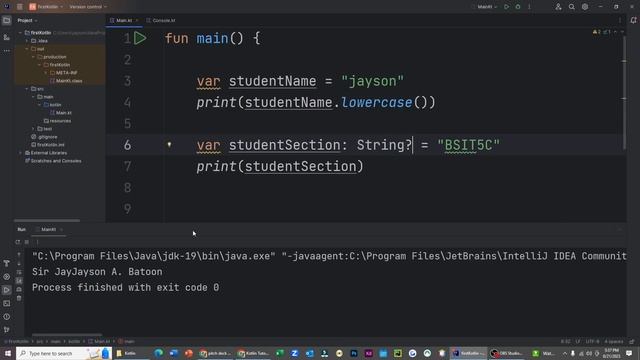Select resources folder in project tree

(58, 121)
